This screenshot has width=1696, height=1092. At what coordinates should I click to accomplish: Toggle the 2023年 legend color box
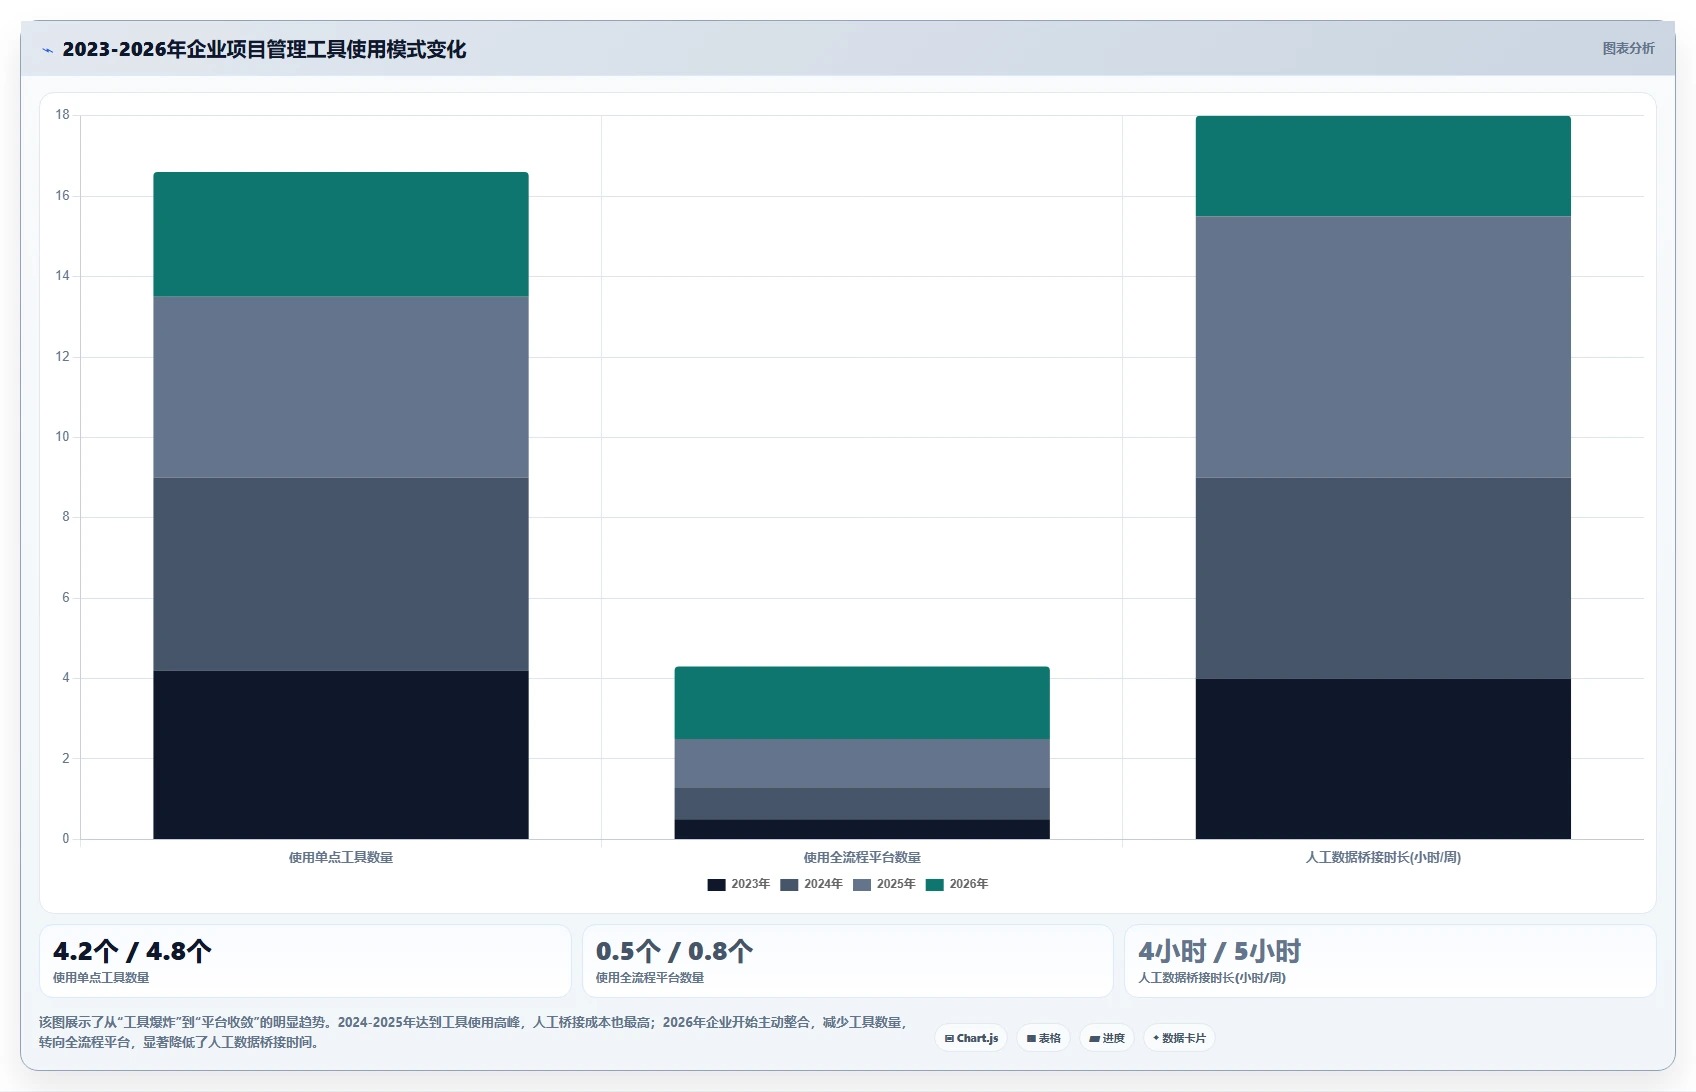[x=716, y=884]
